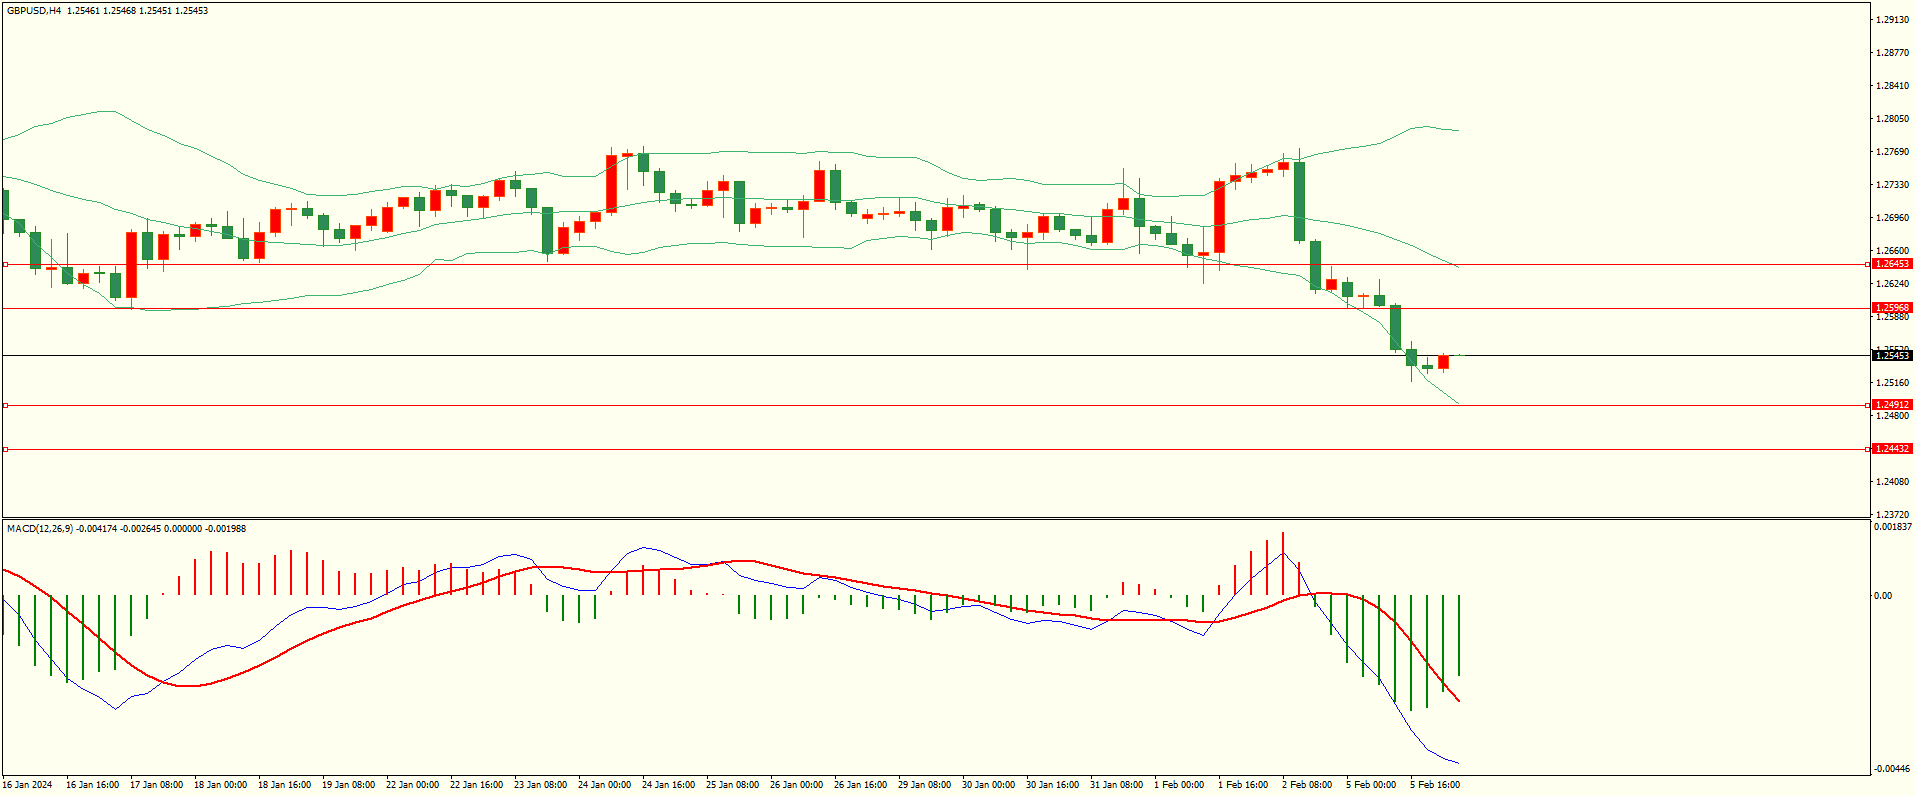Click the 26 Jan 16:00 time label
1916x796 pixels.
pyautogui.click(x=861, y=785)
